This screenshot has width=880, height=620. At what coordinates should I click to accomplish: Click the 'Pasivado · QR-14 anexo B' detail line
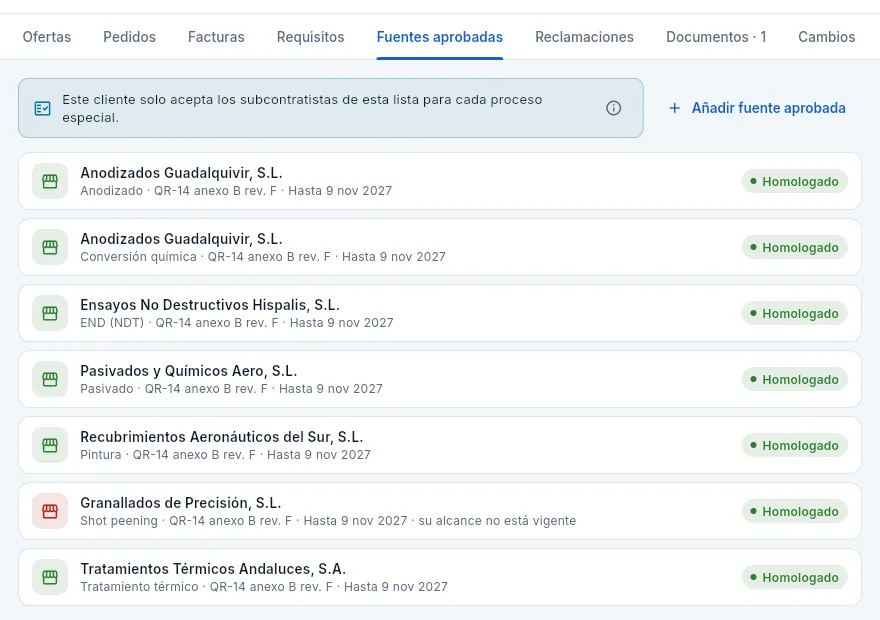click(x=231, y=389)
